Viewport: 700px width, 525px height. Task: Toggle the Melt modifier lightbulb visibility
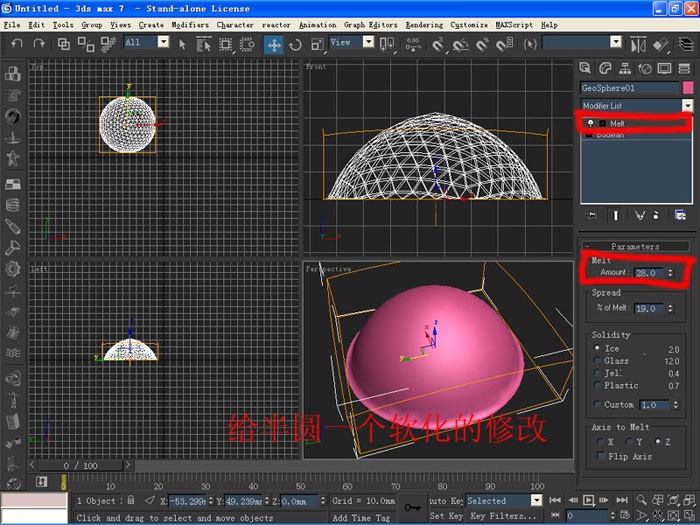pyautogui.click(x=590, y=123)
